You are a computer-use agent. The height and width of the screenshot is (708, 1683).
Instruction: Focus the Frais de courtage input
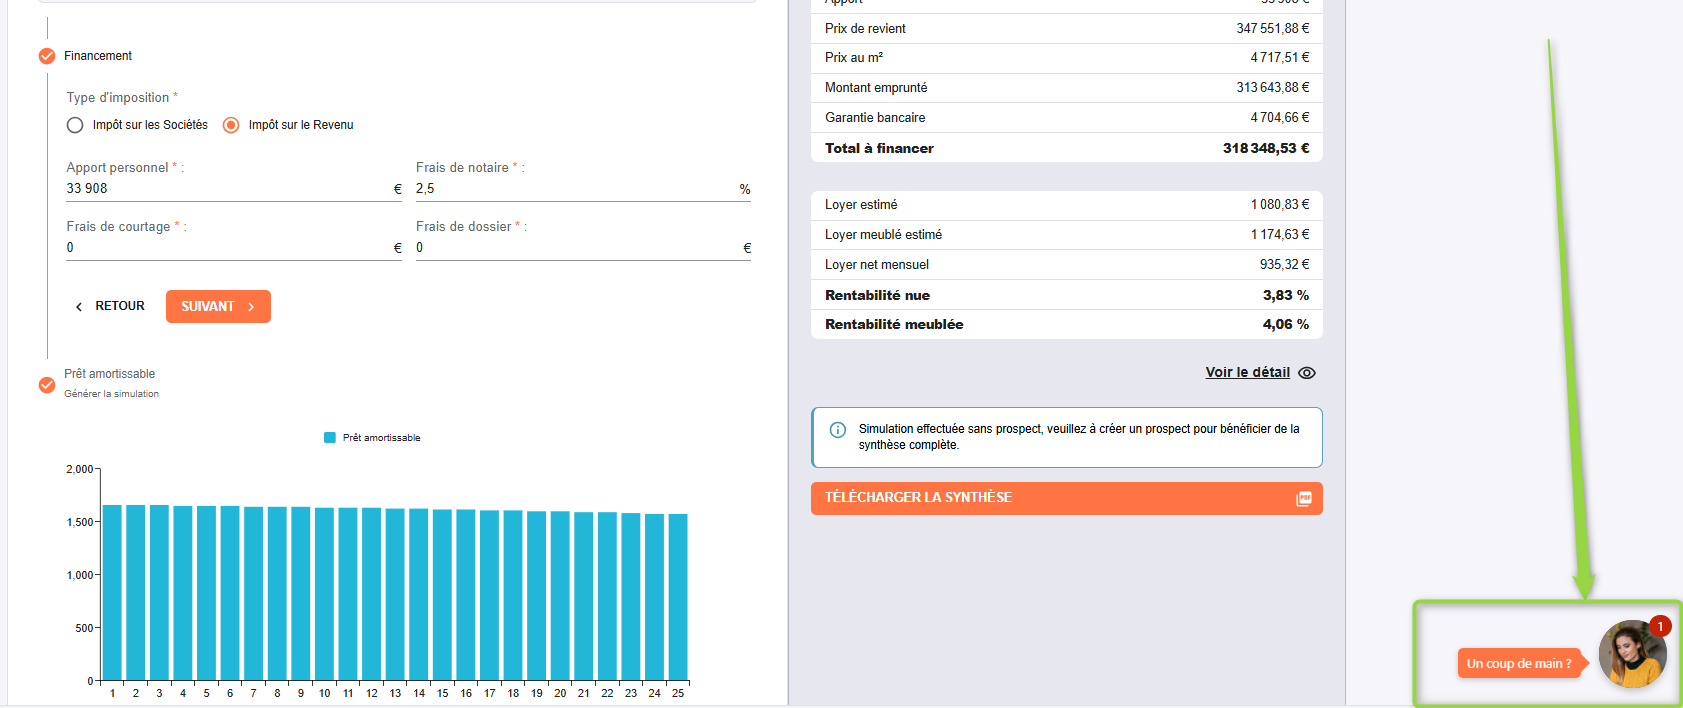pos(228,248)
